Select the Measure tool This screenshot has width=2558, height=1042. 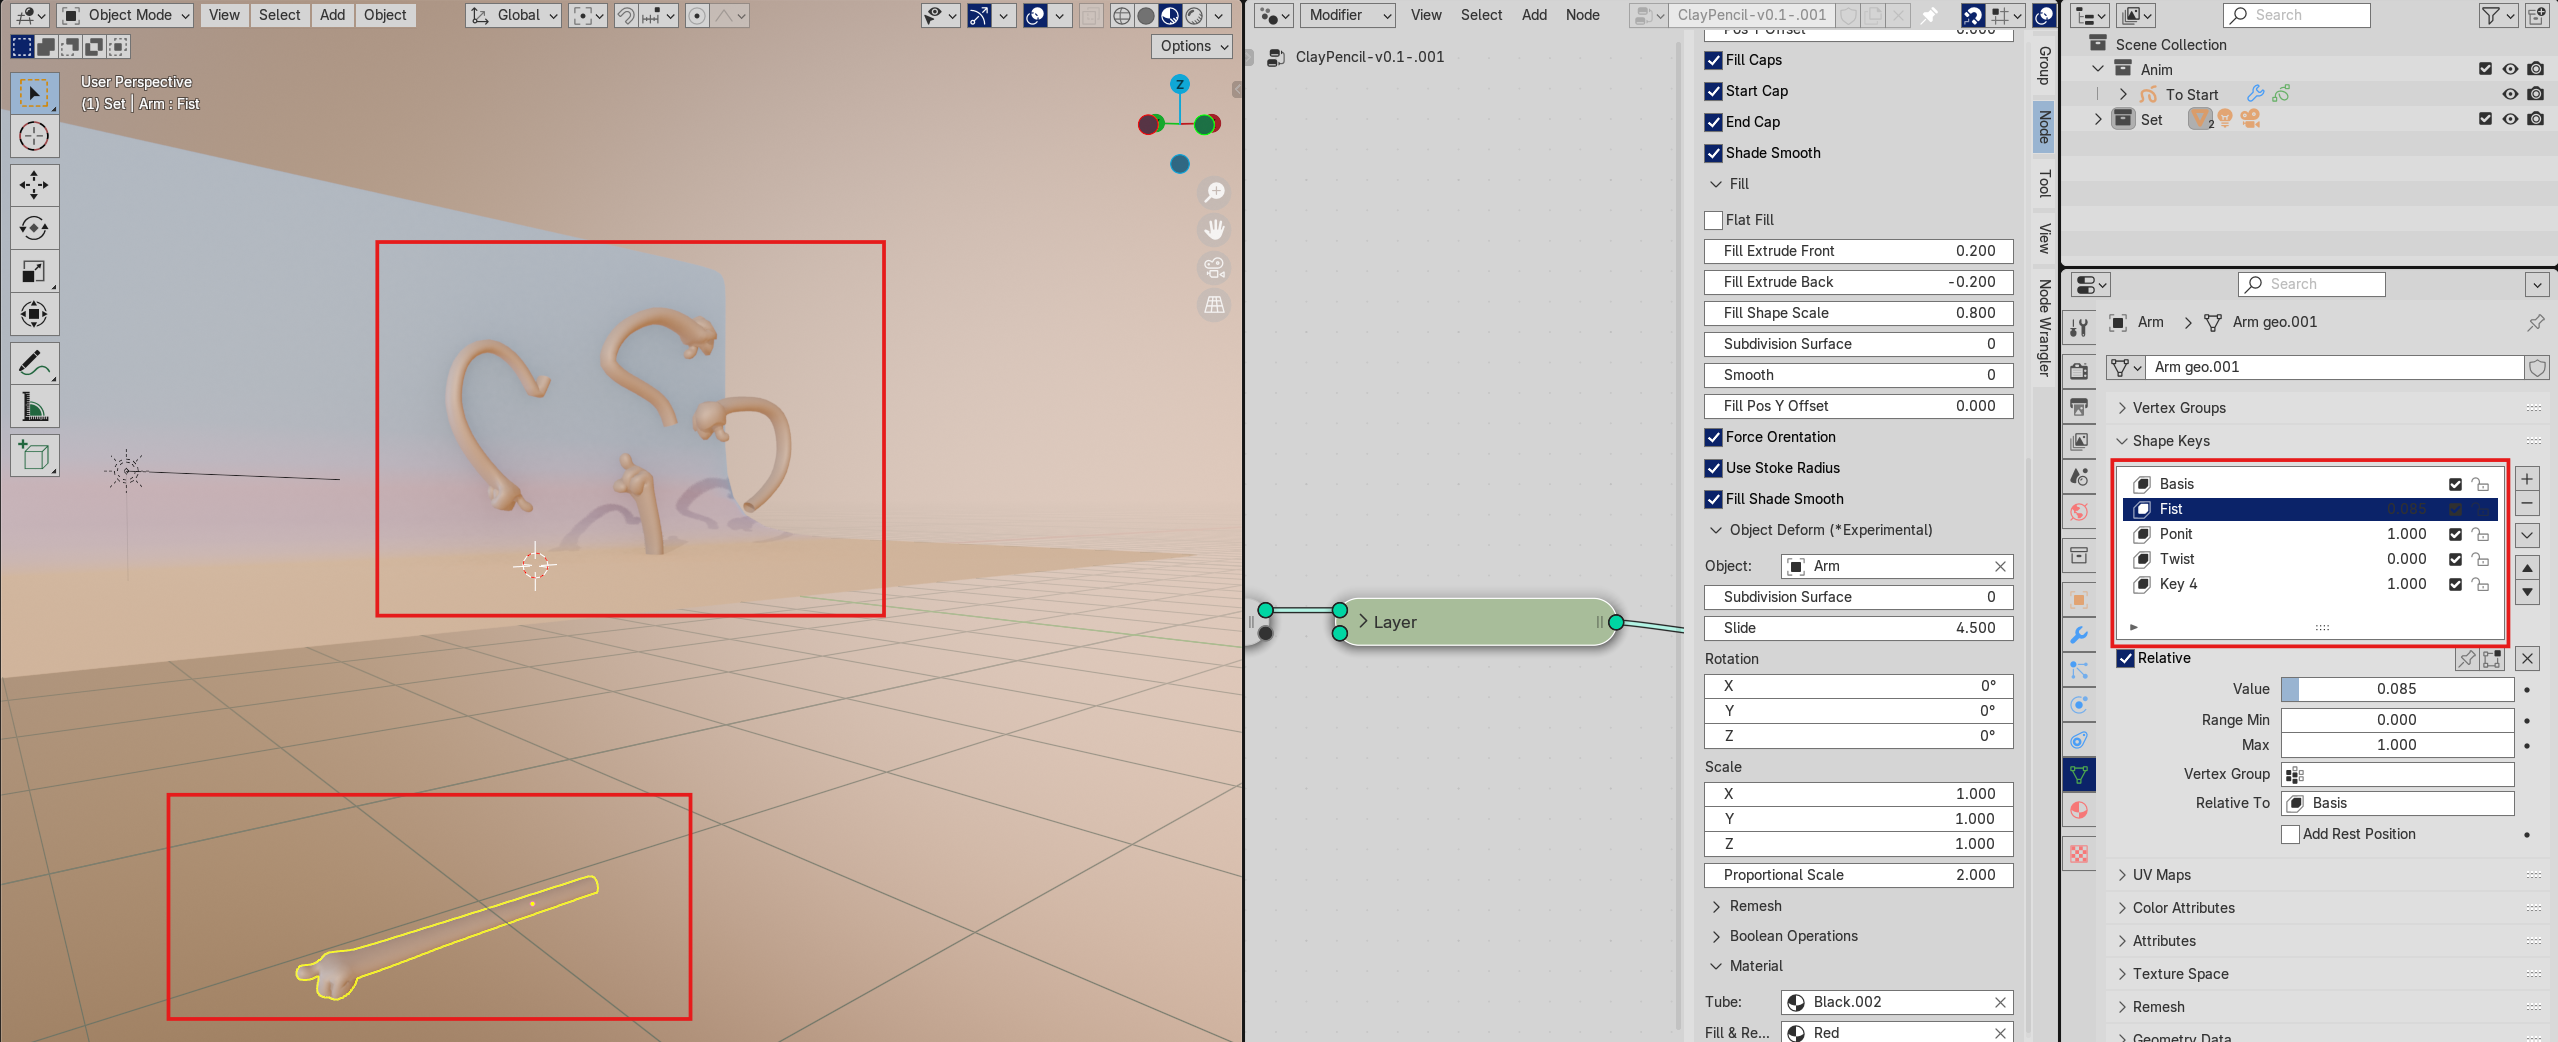pyautogui.click(x=34, y=407)
